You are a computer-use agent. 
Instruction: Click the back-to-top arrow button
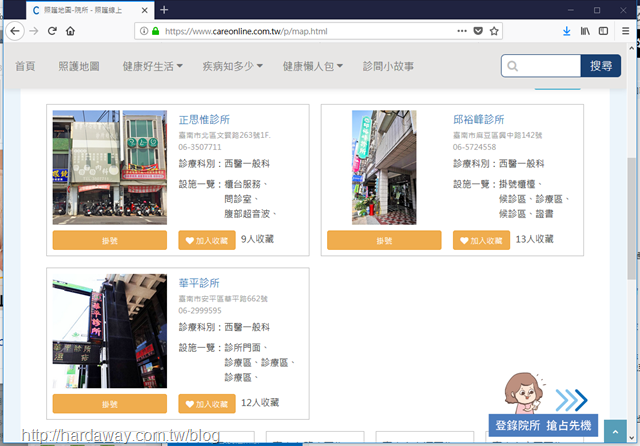[x=615, y=431]
